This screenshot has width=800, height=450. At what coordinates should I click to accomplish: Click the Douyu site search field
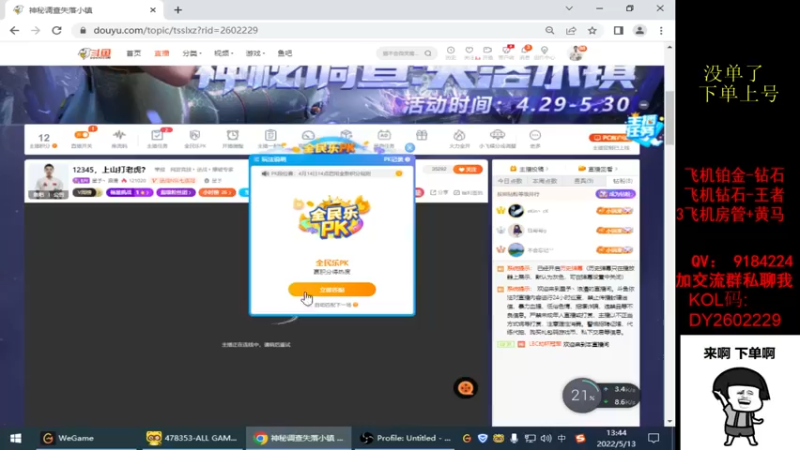pos(406,53)
